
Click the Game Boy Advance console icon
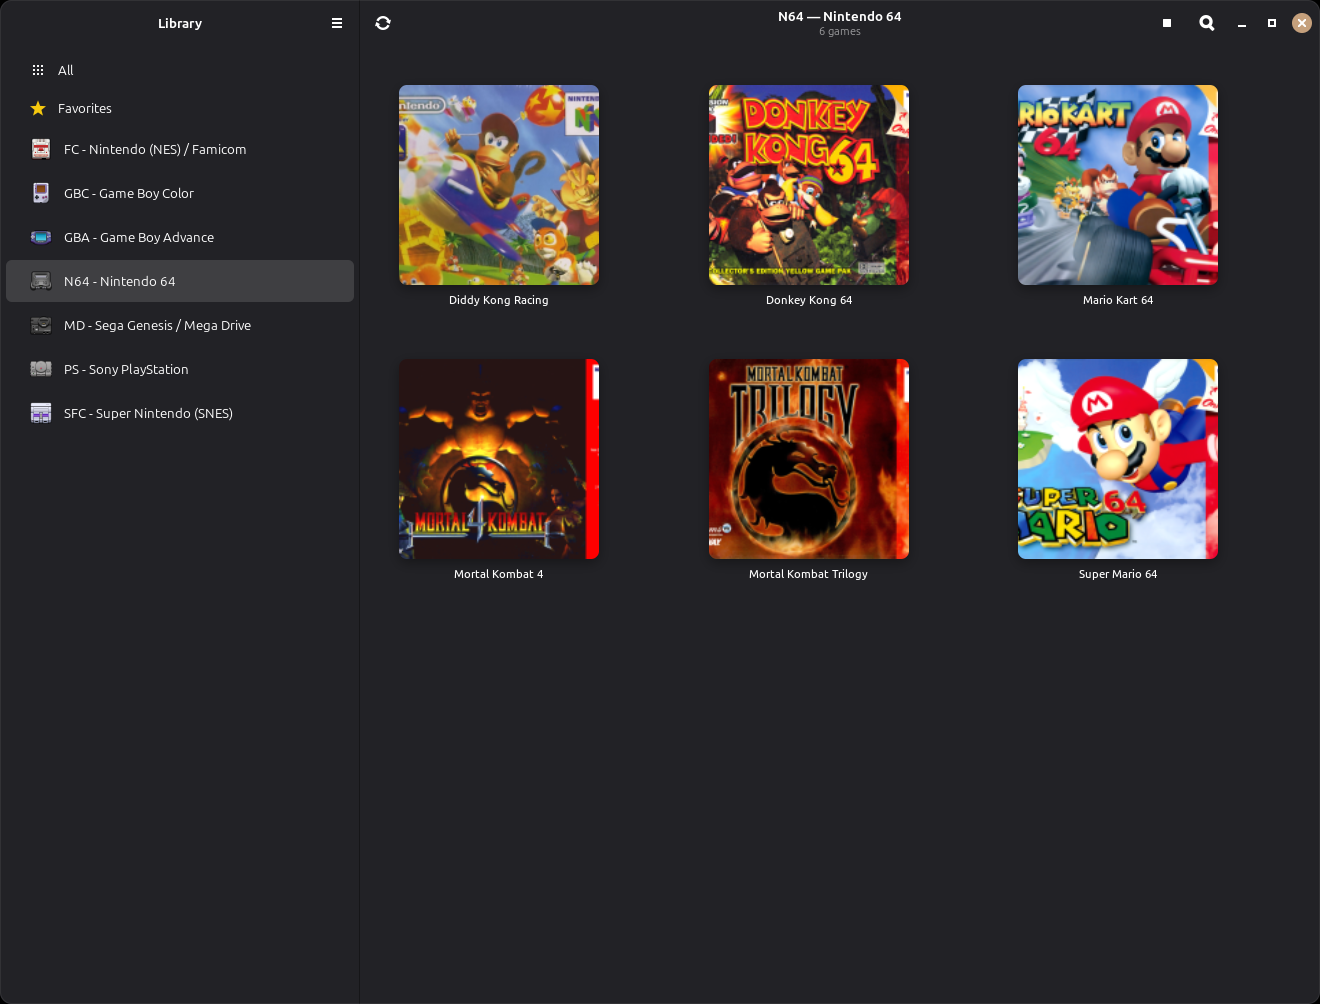click(41, 237)
